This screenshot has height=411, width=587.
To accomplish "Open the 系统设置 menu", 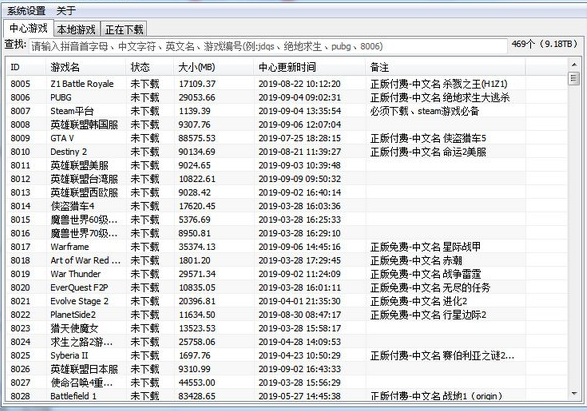I will (x=26, y=11).
